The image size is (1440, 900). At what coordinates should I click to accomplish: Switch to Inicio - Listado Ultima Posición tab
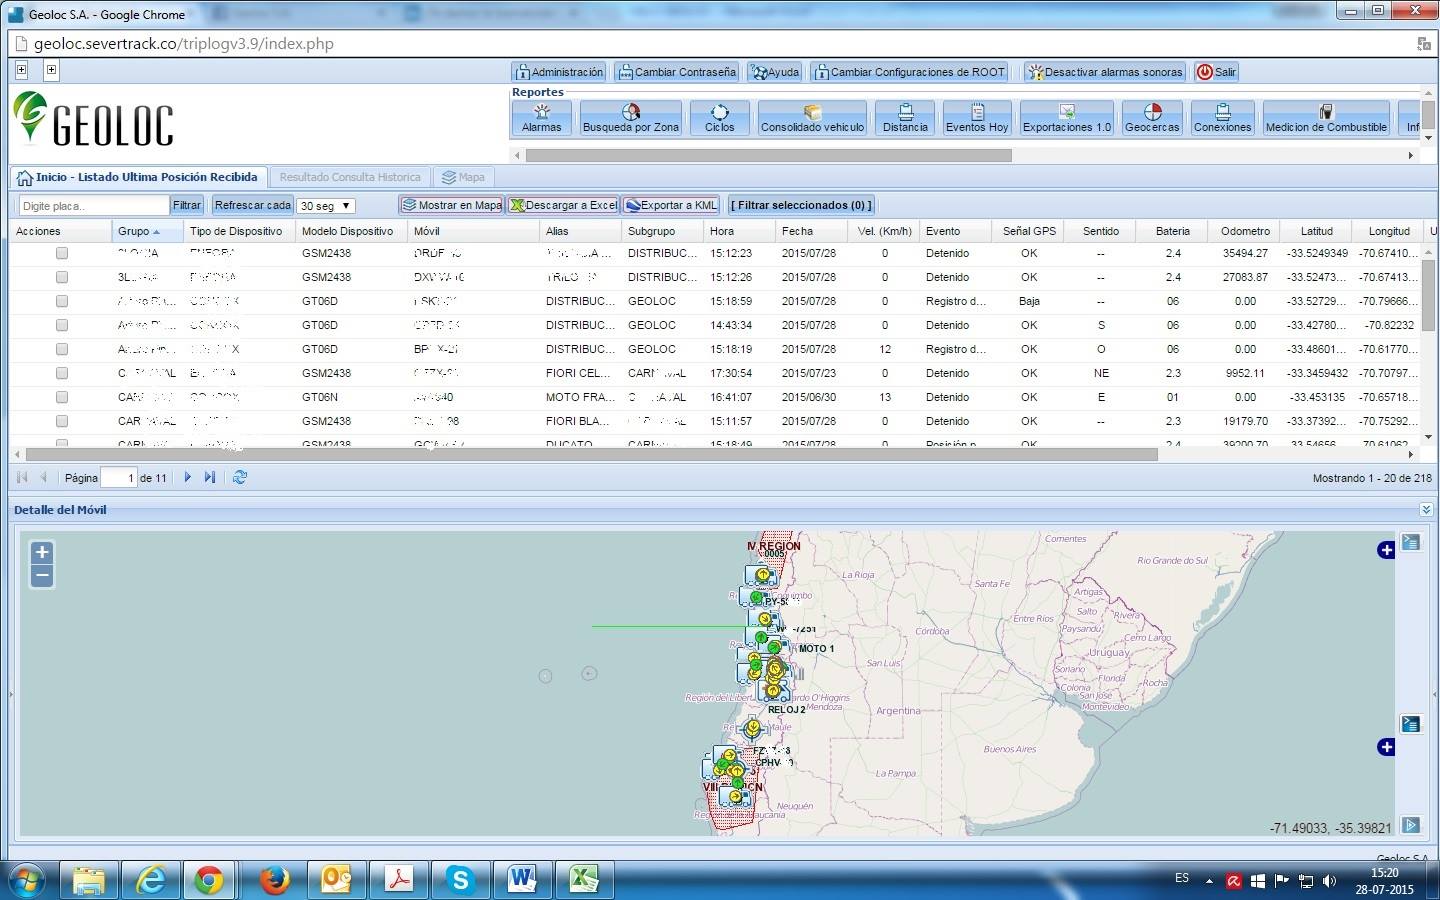(x=137, y=177)
